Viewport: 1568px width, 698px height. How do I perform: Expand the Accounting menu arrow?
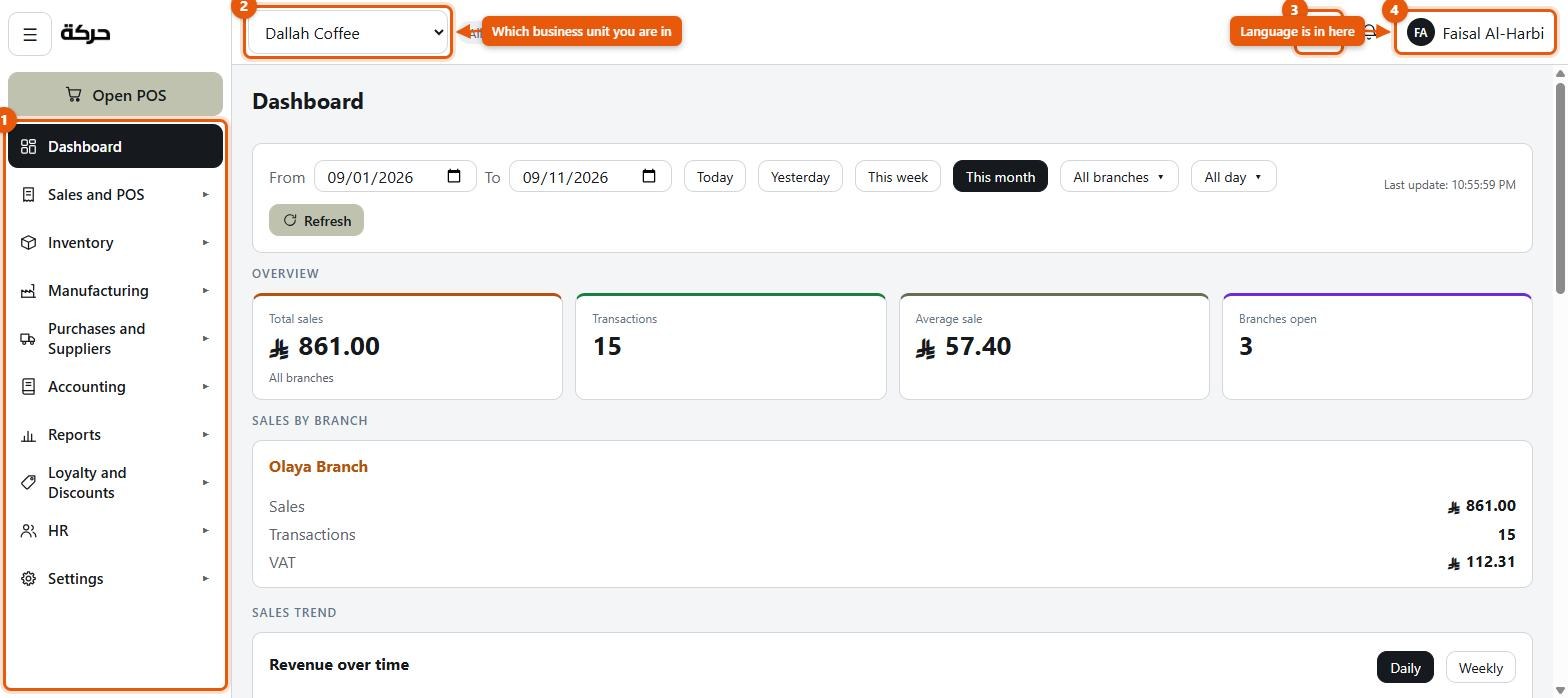205,387
